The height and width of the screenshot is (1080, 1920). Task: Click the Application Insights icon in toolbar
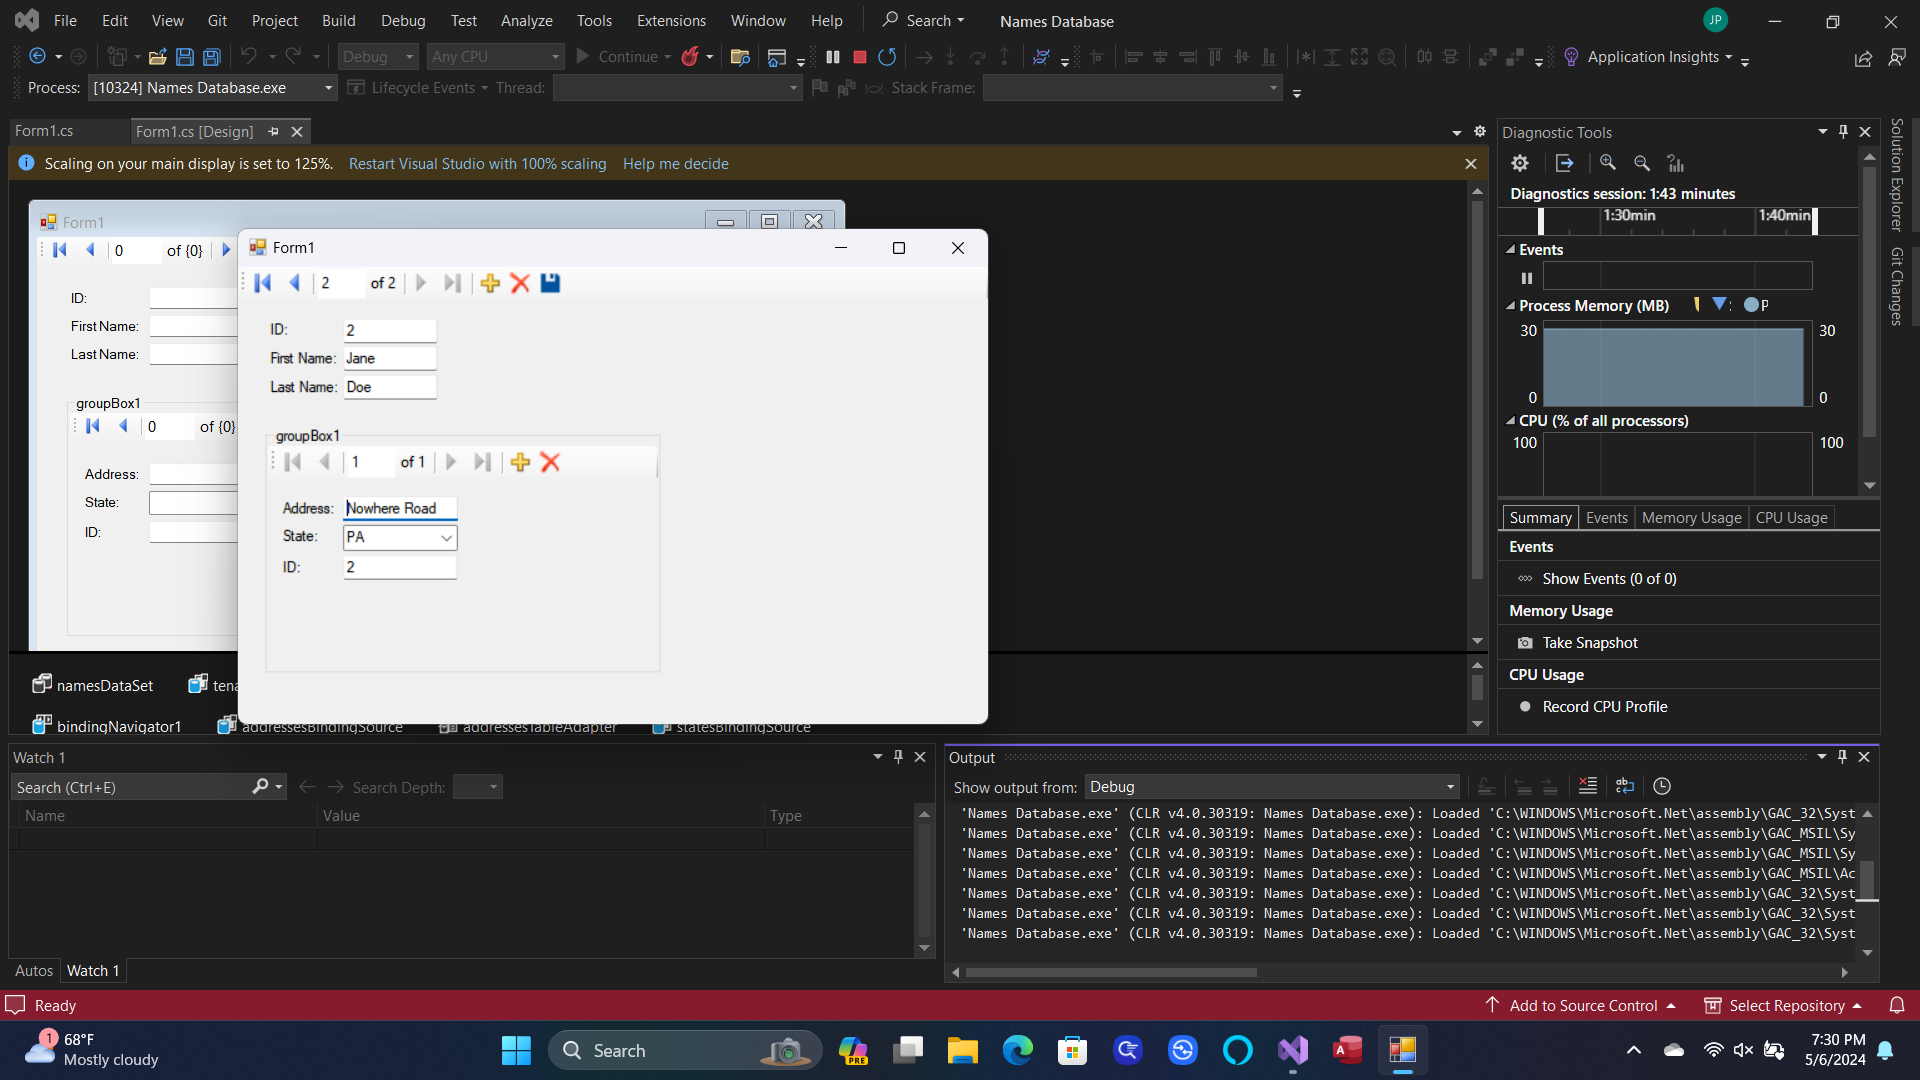coord(1573,57)
